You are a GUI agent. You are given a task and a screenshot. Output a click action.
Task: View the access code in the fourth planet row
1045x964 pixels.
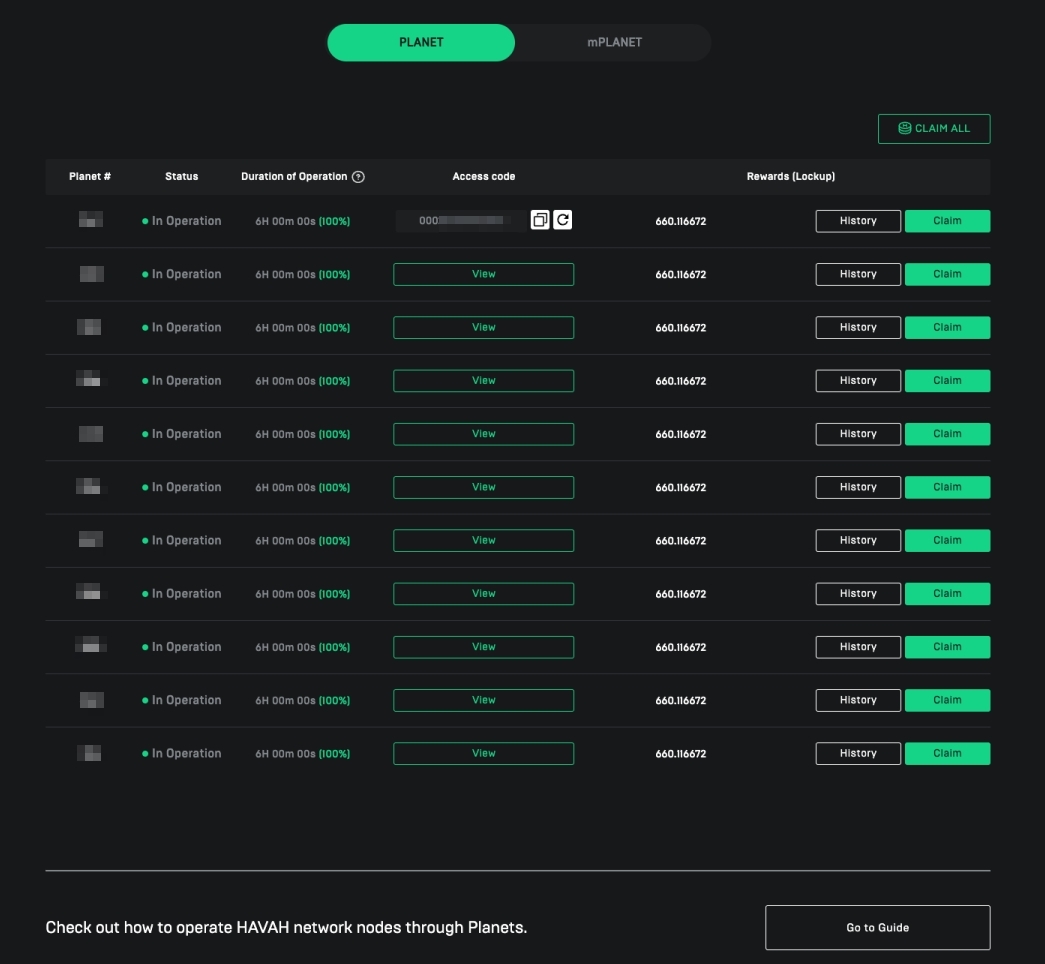click(483, 381)
